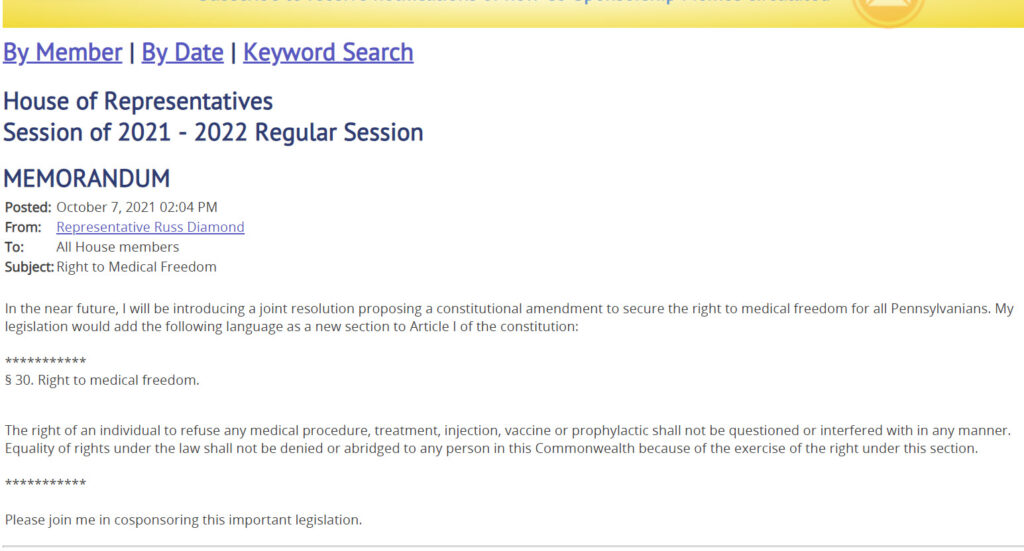Image resolution: width=1024 pixels, height=551 pixels.
Task: Open the By Member link
Action: point(63,52)
